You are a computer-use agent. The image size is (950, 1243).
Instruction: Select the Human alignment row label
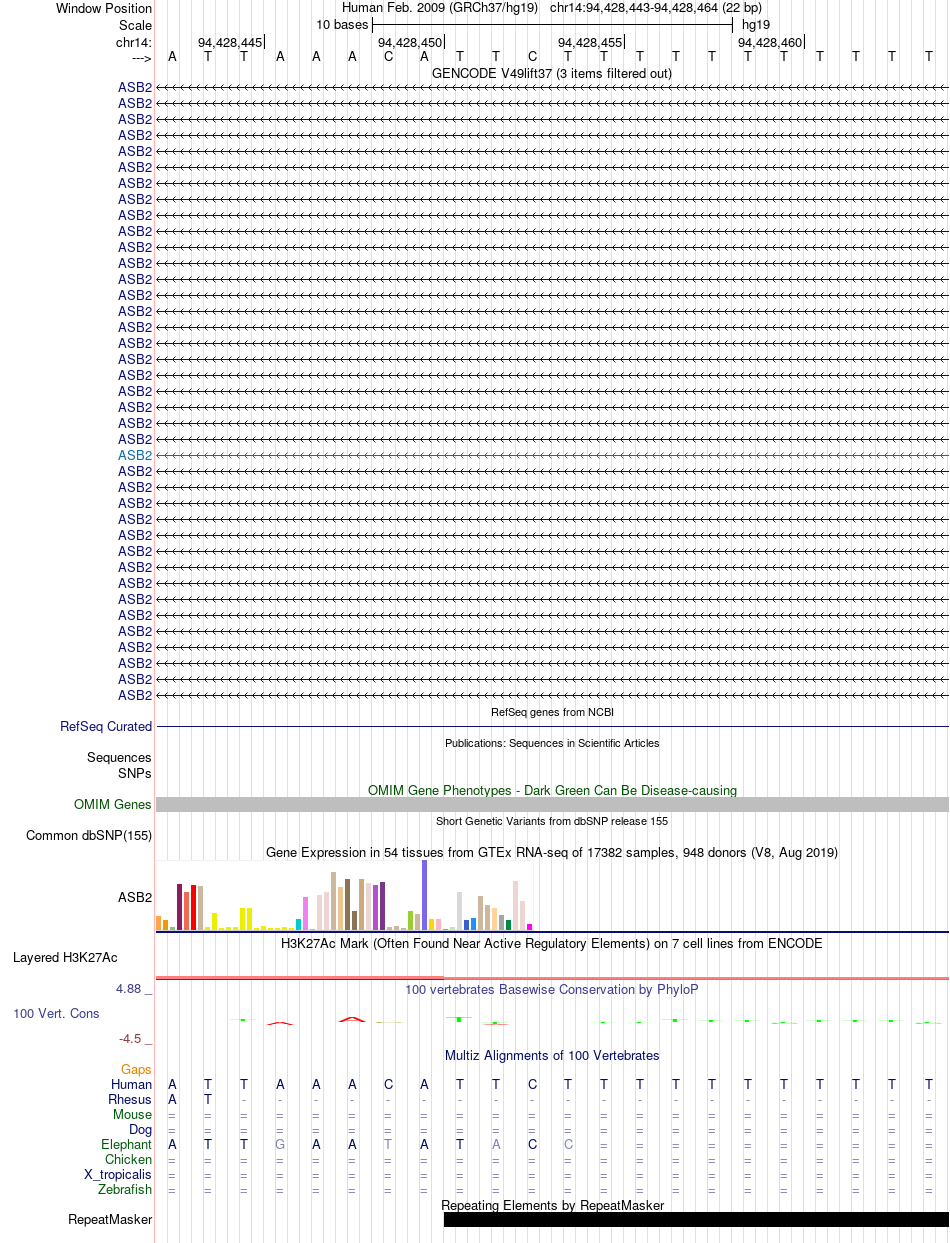coord(132,1084)
